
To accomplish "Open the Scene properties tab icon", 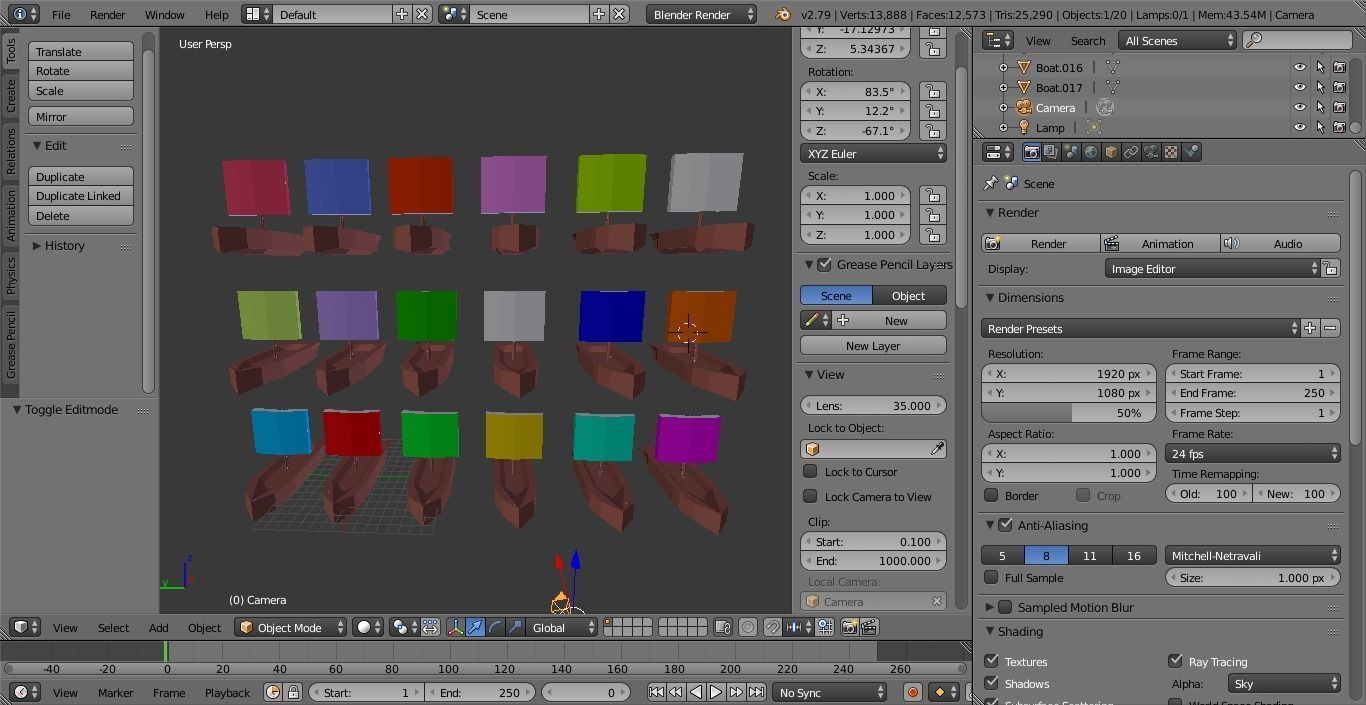I will coord(1071,152).
